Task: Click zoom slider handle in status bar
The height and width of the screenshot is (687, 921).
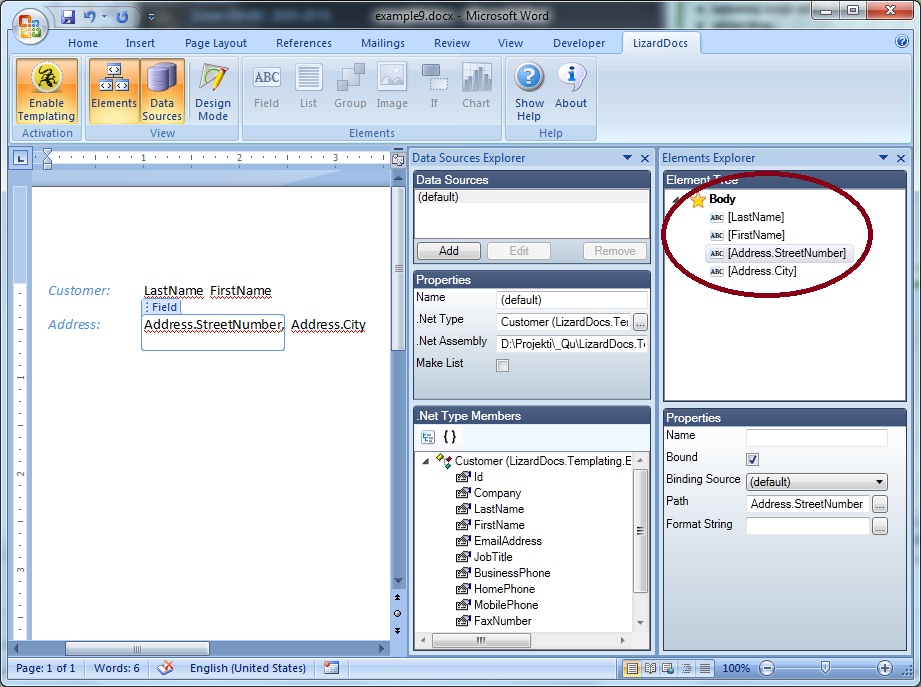Action: pos(825,668)
